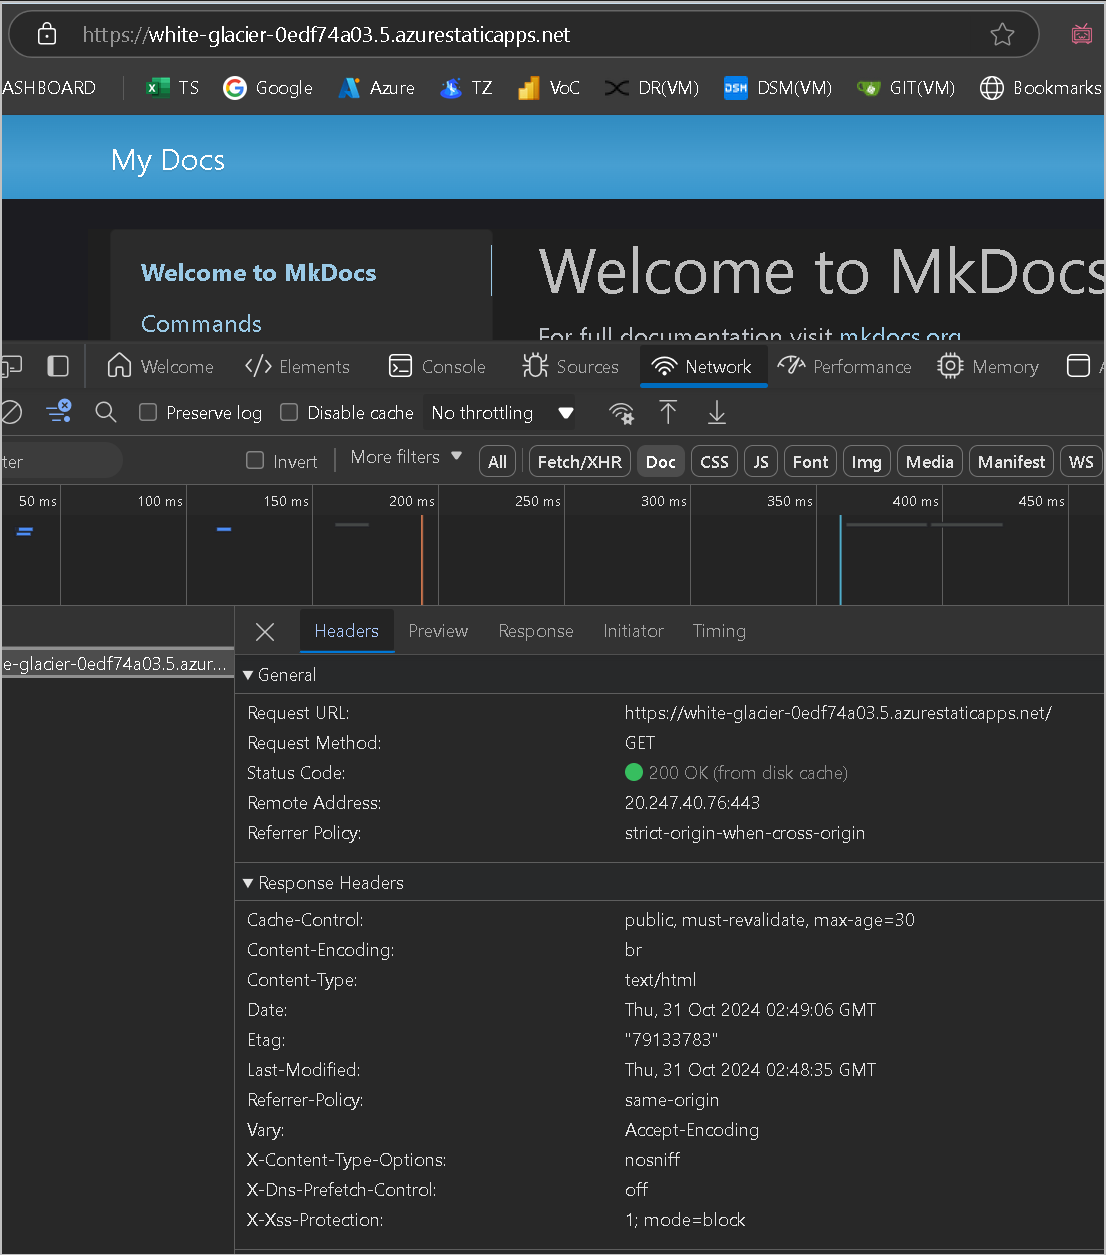The image size is (1106, 1255).
Task: Switch to the Memory tab
Action: click(x=988, y=366)
